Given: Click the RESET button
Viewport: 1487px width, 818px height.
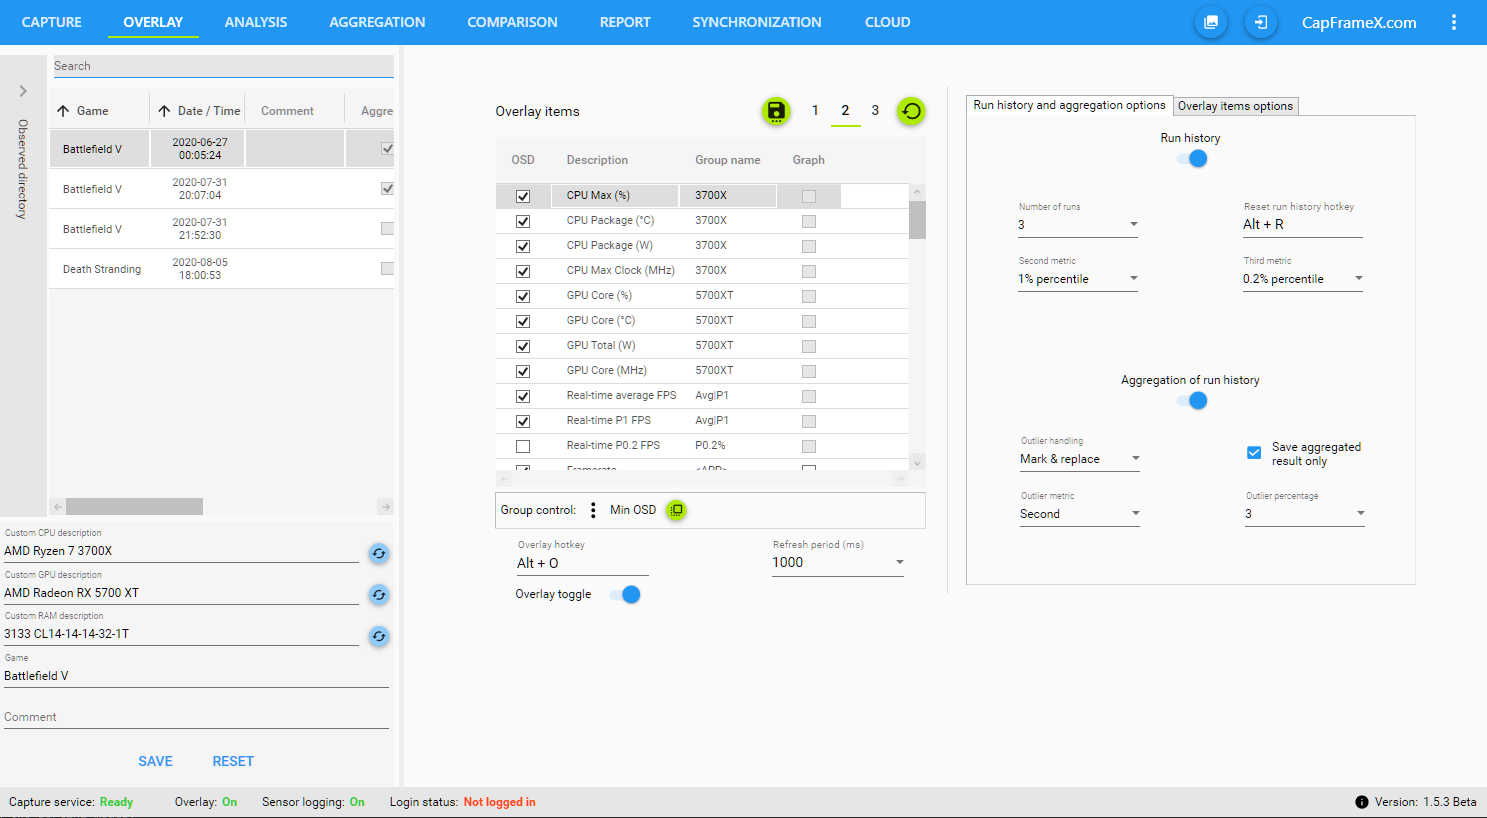Looking at the screenshot, I should pos(233,761).
